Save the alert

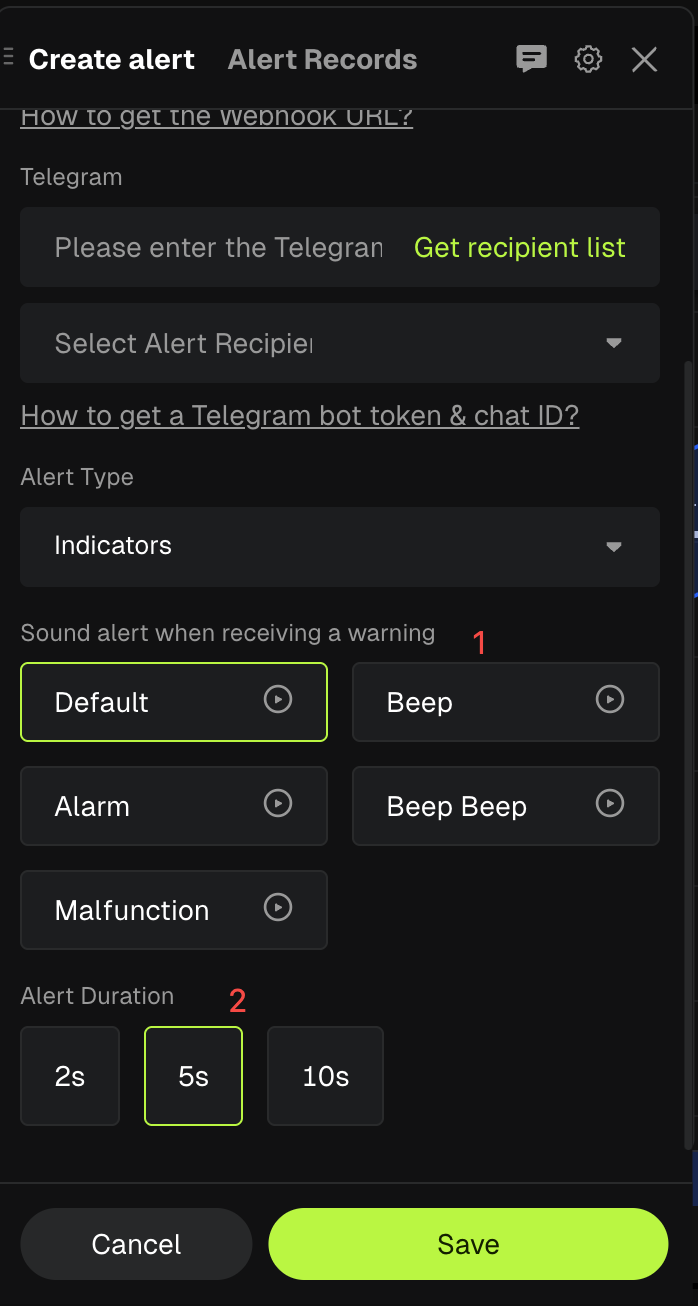pos(467,1244)
